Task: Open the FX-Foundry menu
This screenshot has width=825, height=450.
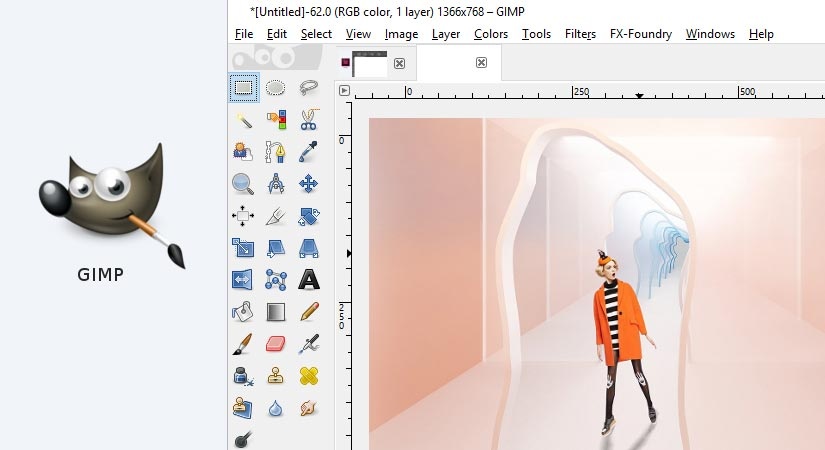Action: [641, 34]
